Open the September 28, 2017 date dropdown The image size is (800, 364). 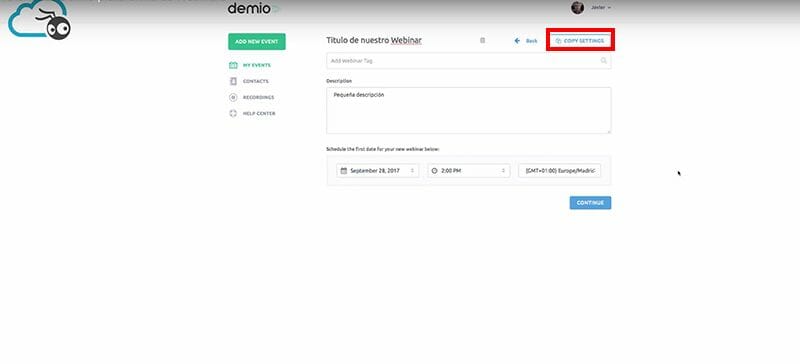pyautogui.click(x=378, y=171)
